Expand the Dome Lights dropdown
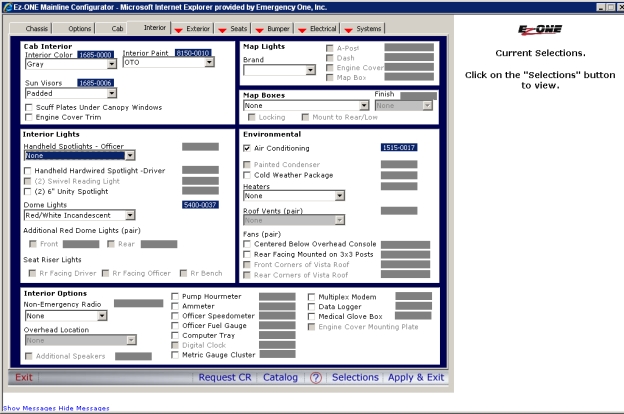Viewport: 624px width, 414px height. point(130,215)
